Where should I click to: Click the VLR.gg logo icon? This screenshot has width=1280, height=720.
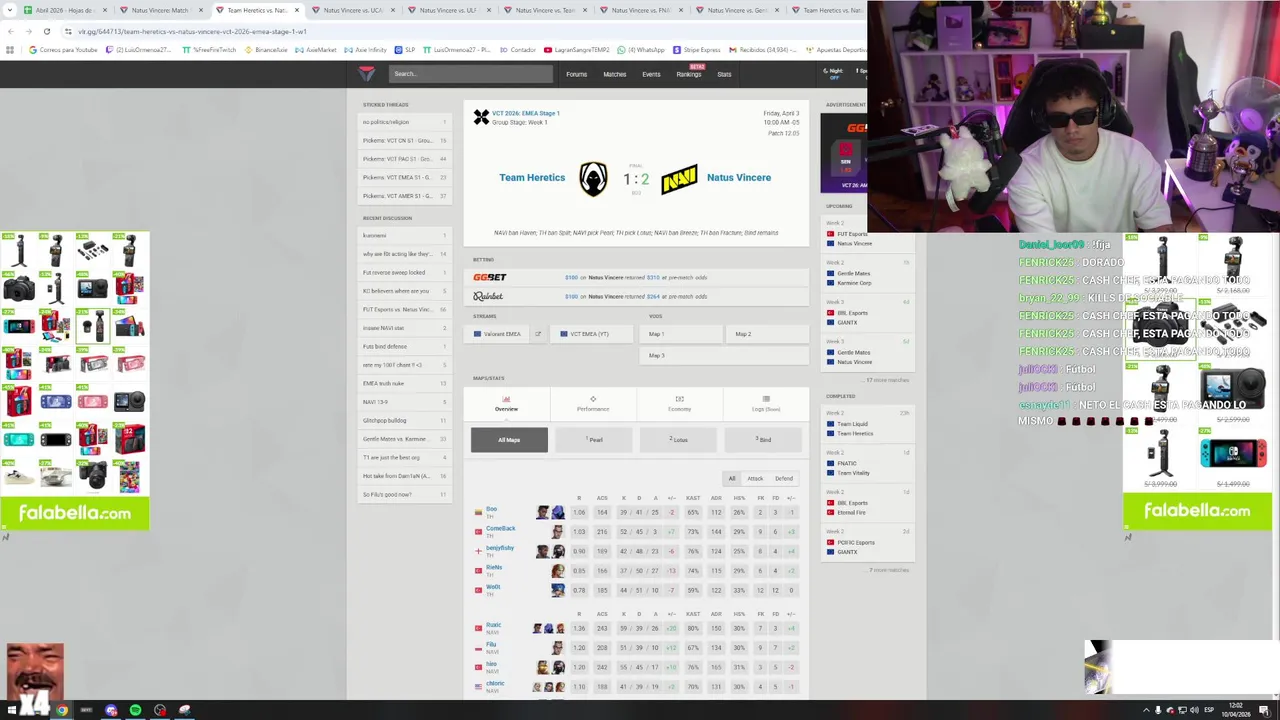click(x=367, y=73)
